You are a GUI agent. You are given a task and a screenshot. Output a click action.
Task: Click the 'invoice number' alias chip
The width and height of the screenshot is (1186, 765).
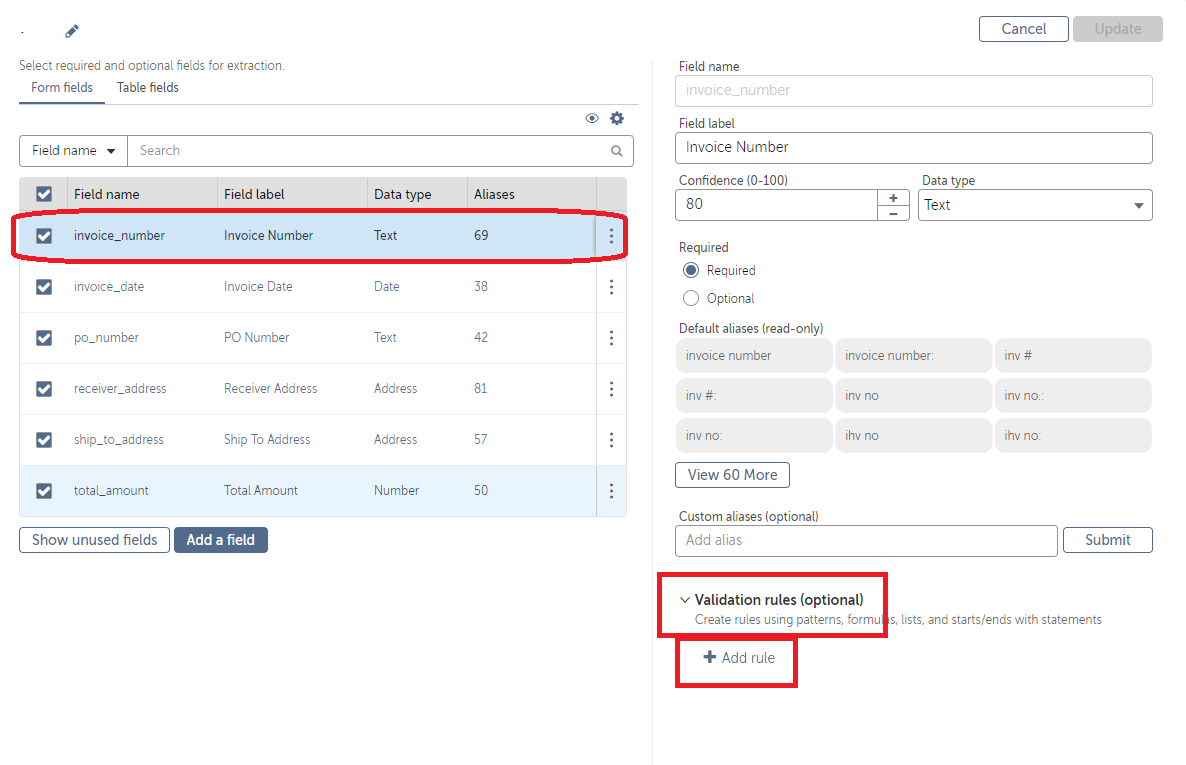click(754, 356)
